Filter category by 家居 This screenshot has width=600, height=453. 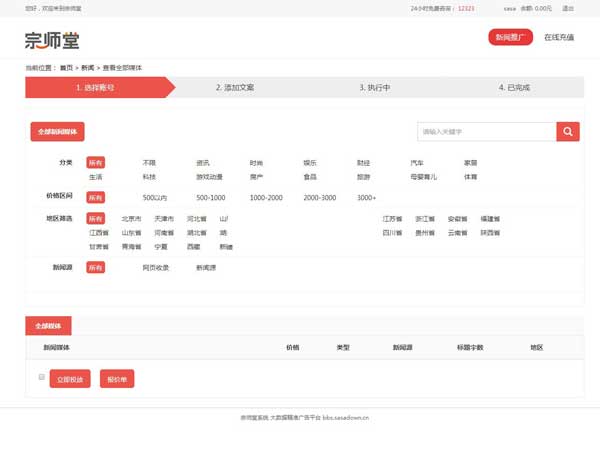471,163
